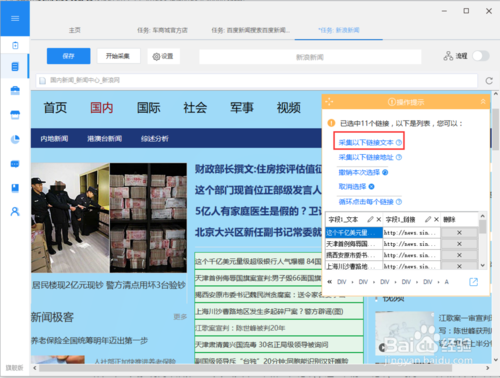Click the A element in breadcrumb path
500x378 pixels.
tap(447, 282)
